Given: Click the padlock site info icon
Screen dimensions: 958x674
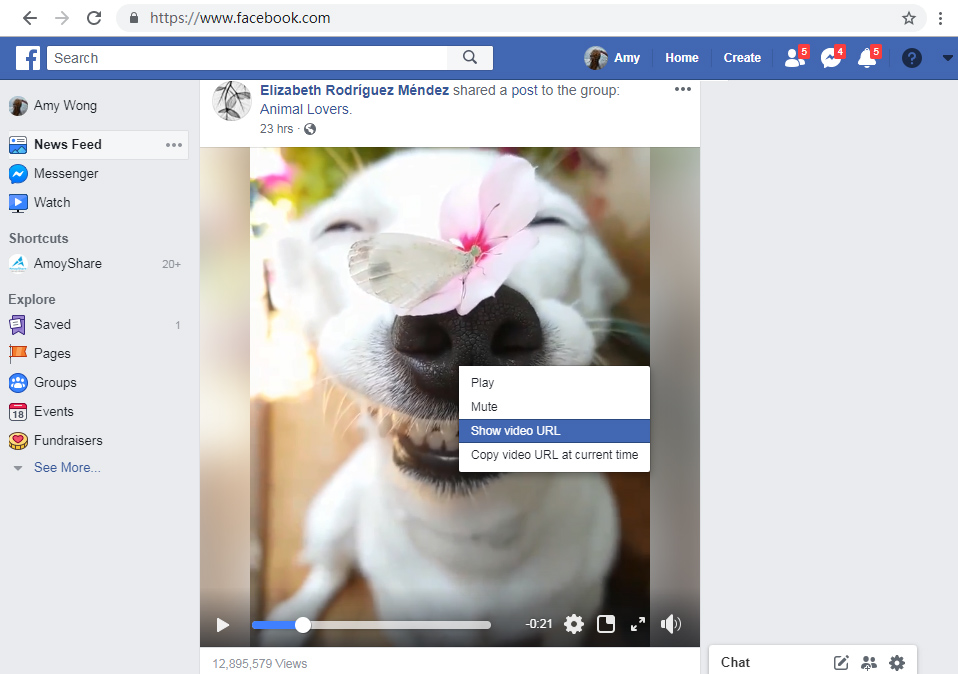Looking at the screenshot, I should pyautogui.click(x=134, y=18).
